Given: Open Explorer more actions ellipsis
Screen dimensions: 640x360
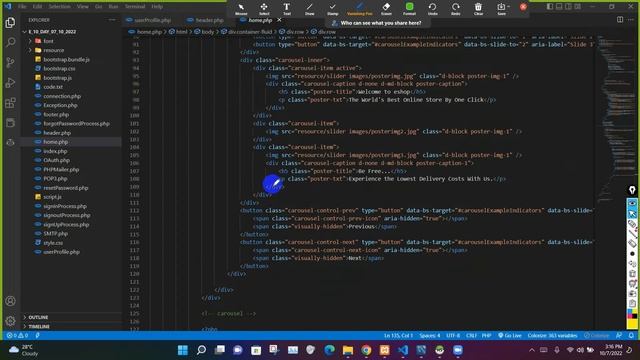Looking at the screenshot, I should click(x=112, y=20).
